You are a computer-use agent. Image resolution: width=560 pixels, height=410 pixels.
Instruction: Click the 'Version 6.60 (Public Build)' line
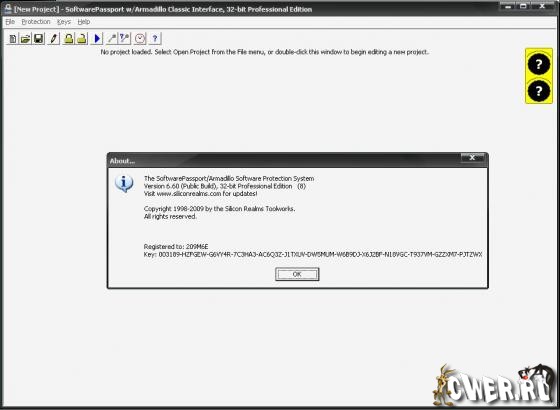coord(225,186)
